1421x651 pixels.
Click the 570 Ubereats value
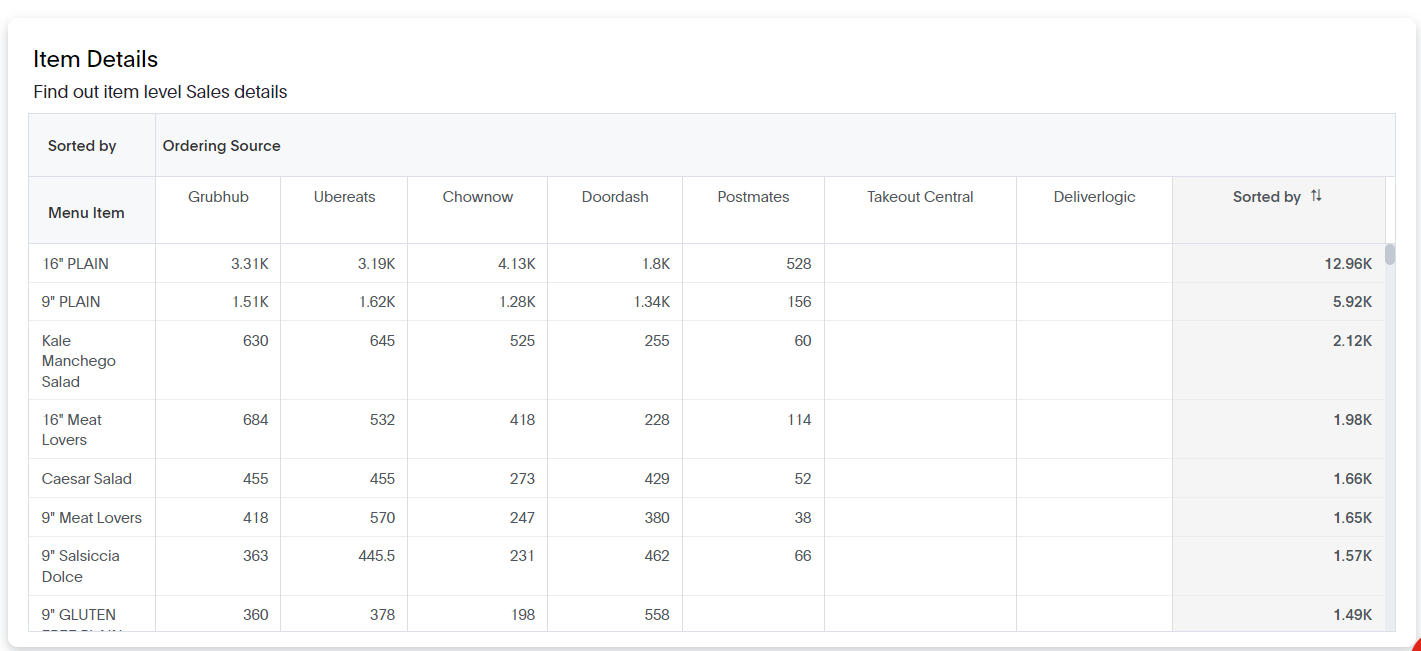point(382,518)
